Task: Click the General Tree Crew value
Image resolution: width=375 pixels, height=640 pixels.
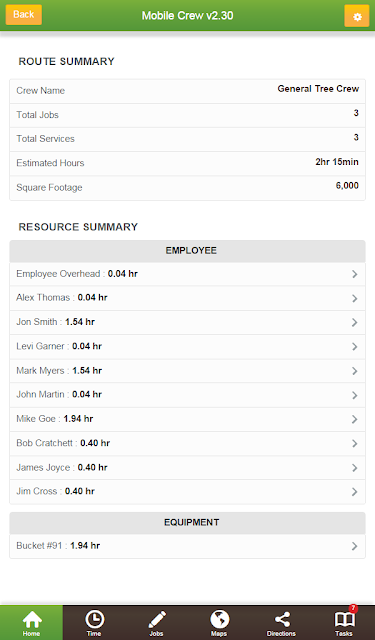Action: [318, 89]
